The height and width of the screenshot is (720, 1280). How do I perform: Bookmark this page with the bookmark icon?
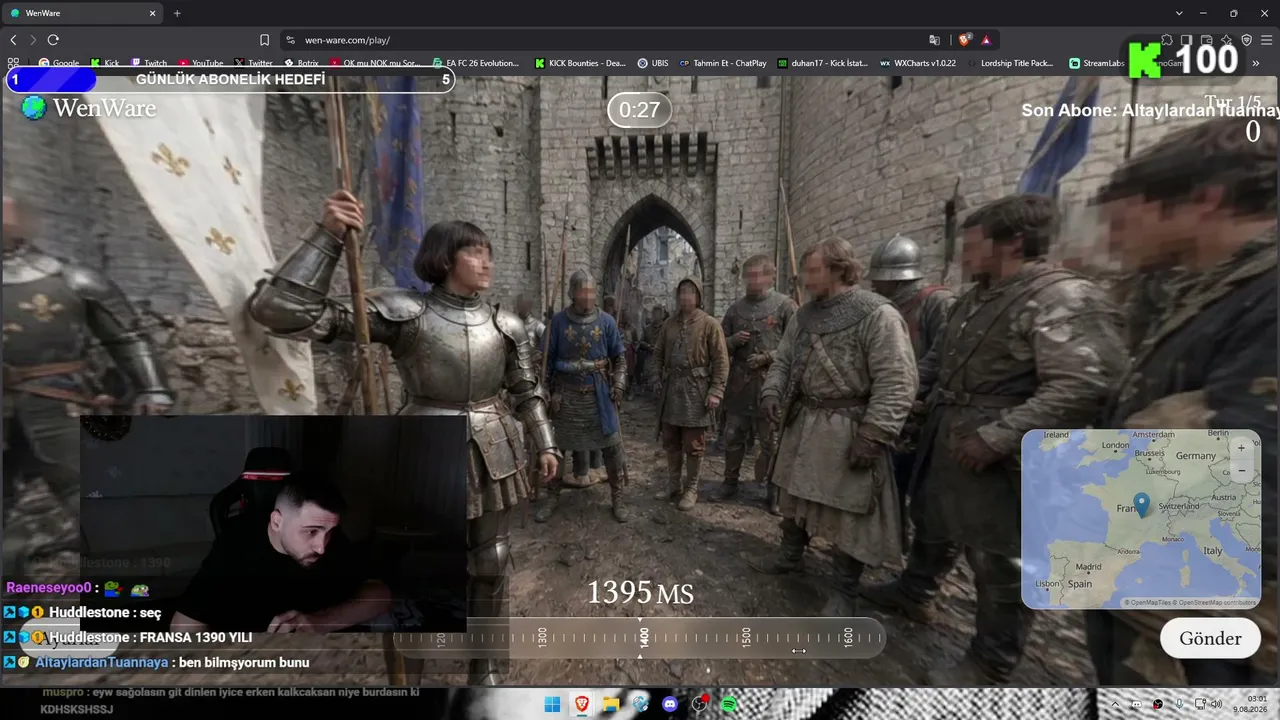click(264, 40)
